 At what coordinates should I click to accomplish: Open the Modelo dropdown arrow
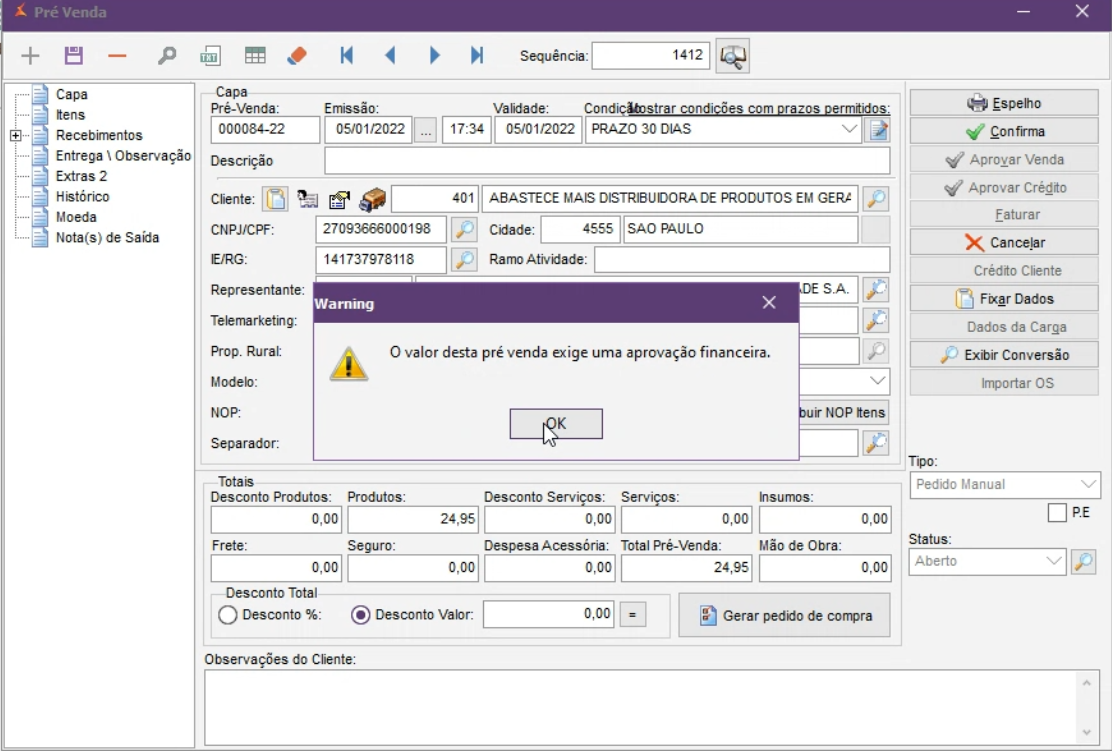877,382
